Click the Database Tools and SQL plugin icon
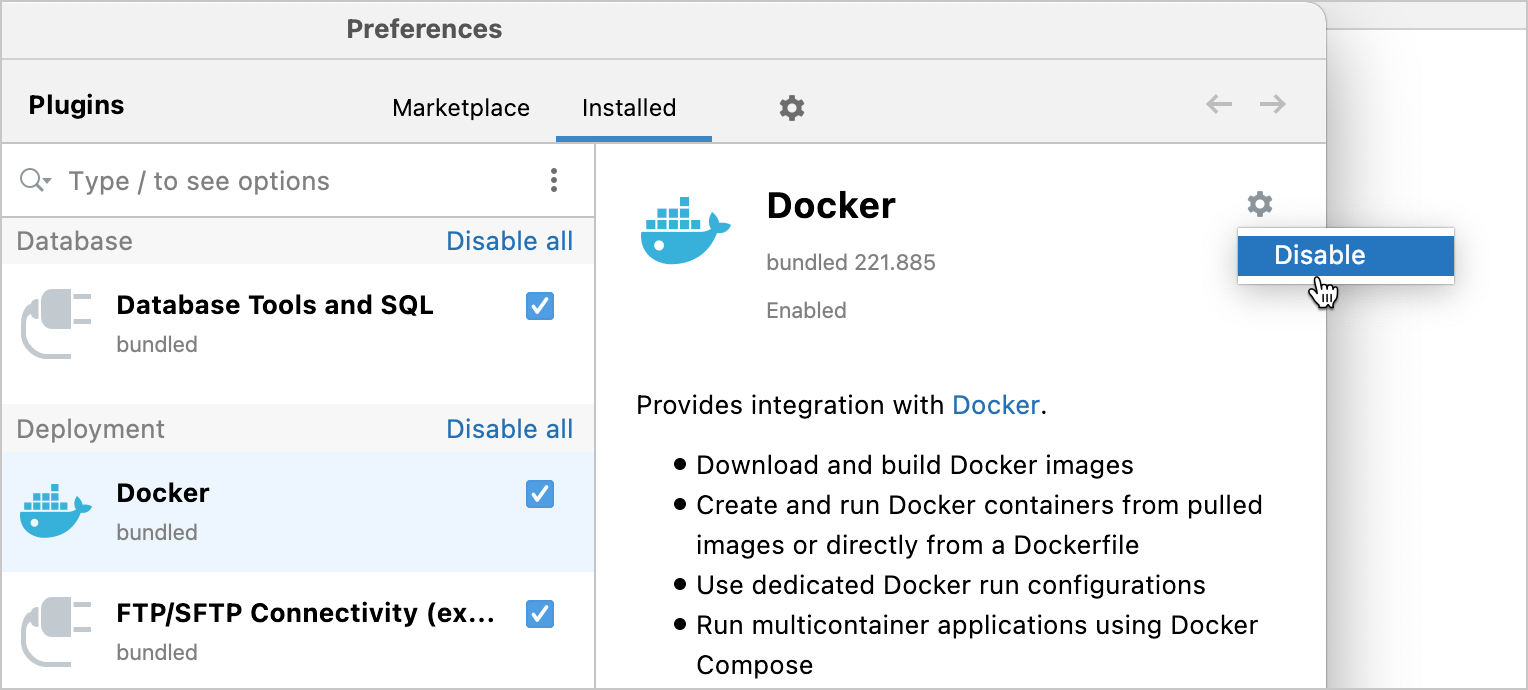Screen dimensions: 1528x690 click(x=55, y=322)
